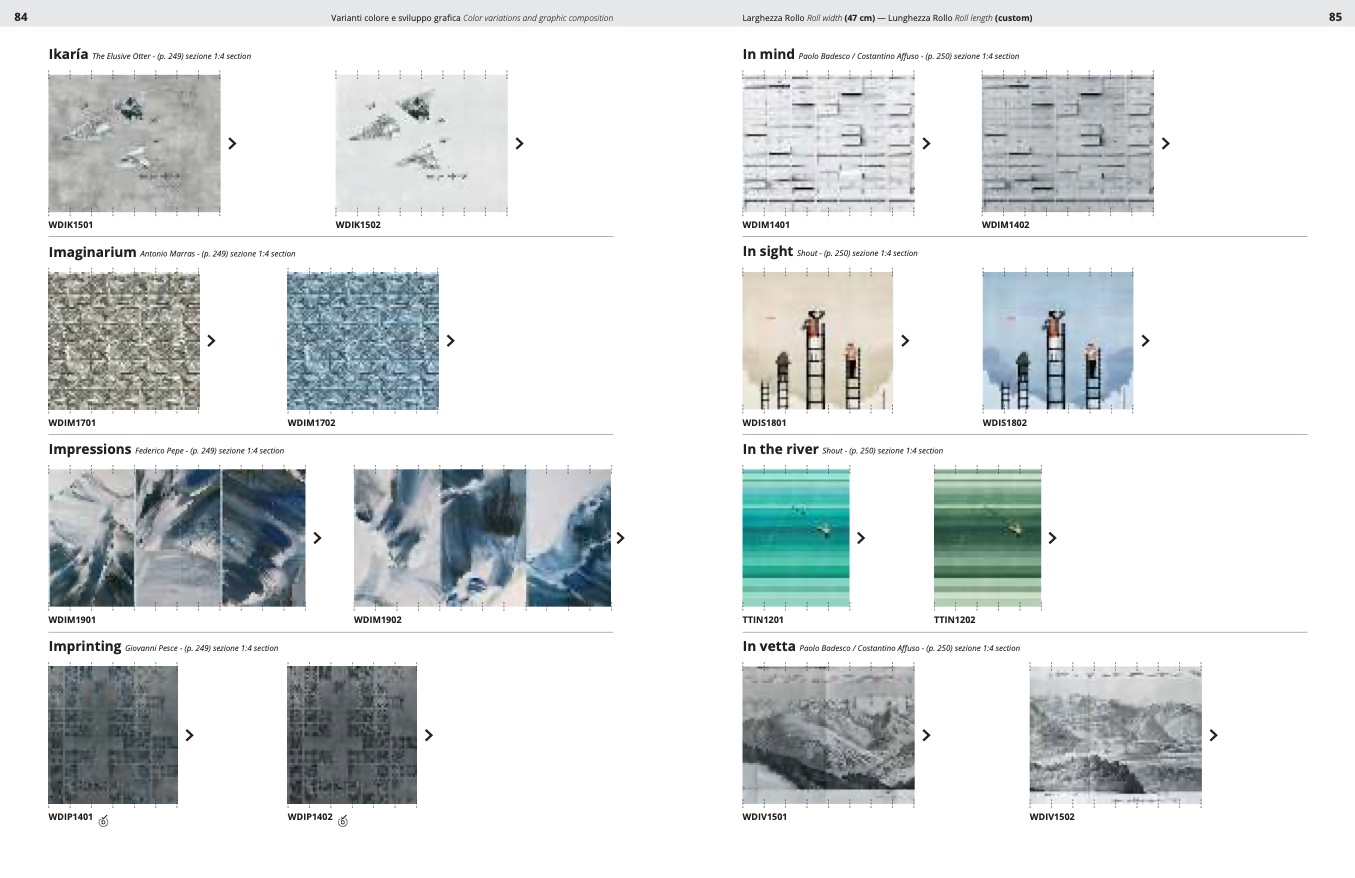This screenshot has height=878, width=1355.
Task: Click the page number 85 in the header
Action: [x=1335, y=17]
